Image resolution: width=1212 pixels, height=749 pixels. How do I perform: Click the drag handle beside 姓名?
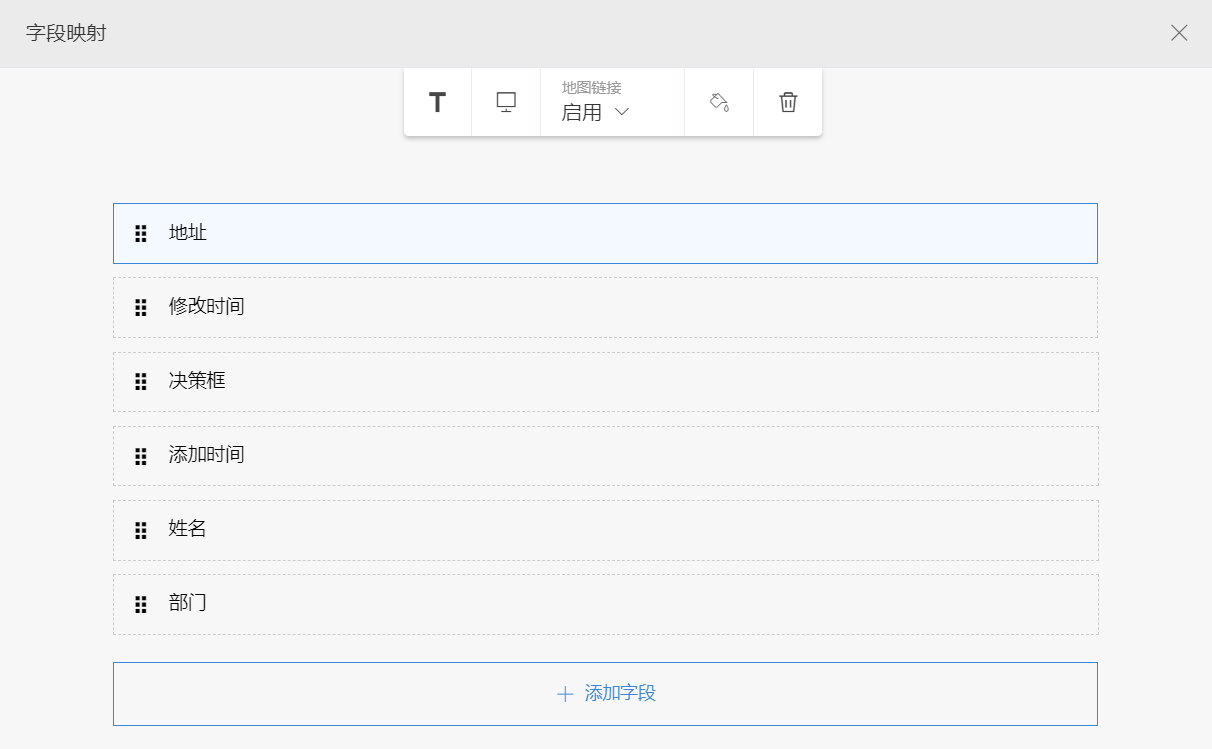[x=141, y=530]
